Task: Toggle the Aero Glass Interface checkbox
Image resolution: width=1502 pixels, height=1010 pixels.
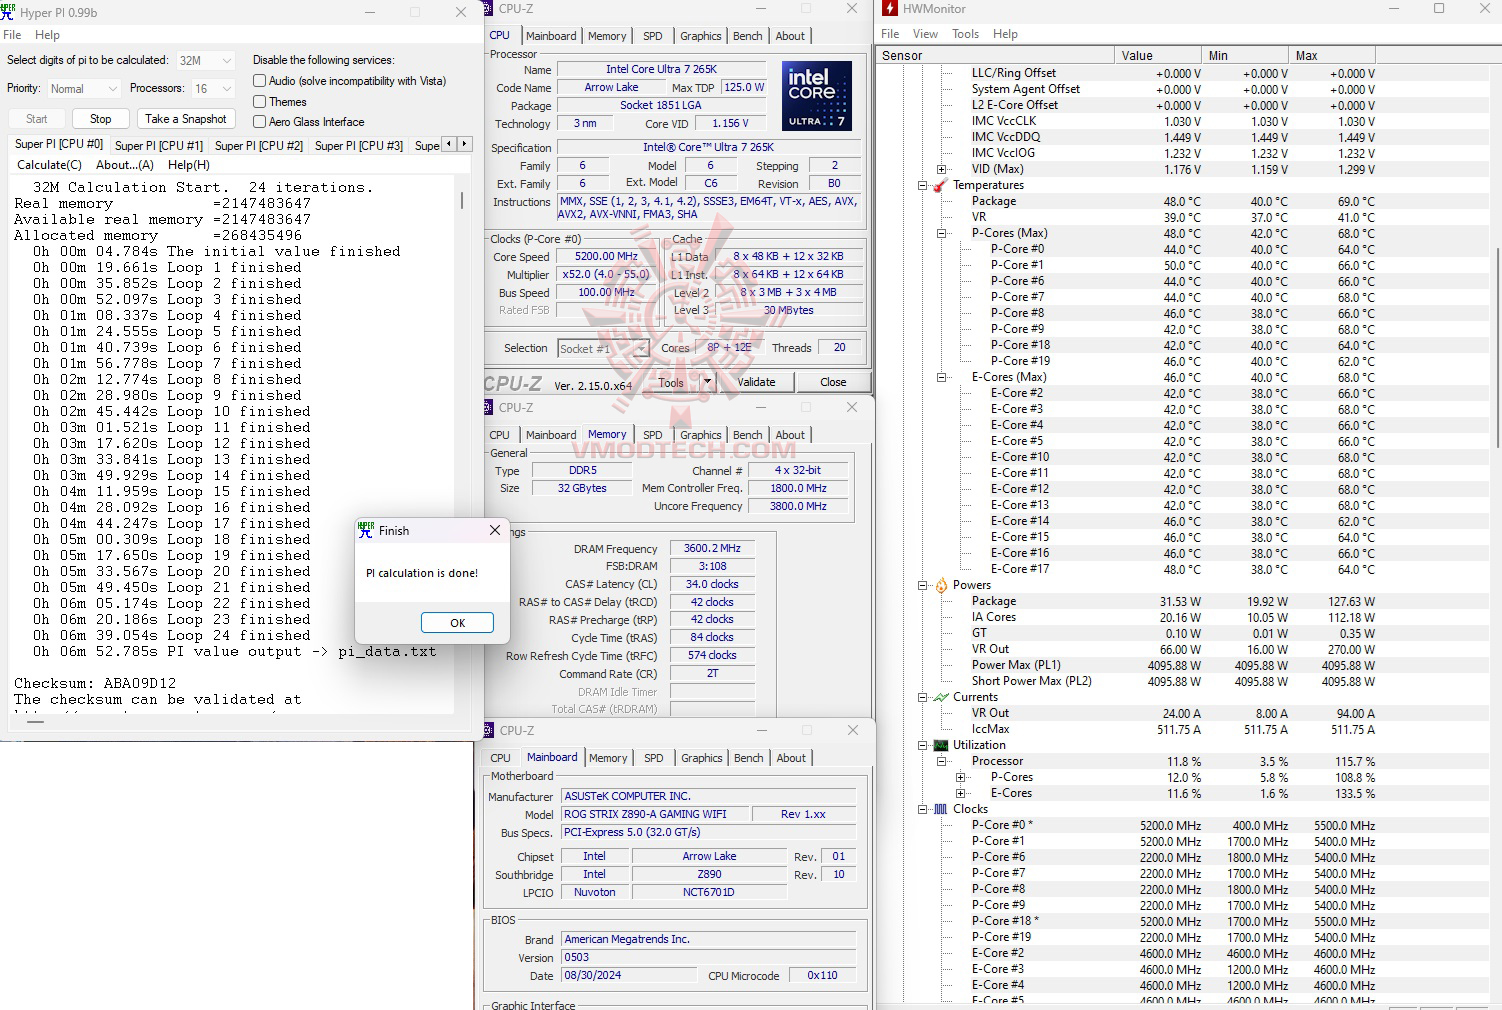Action: click(259, 122)
